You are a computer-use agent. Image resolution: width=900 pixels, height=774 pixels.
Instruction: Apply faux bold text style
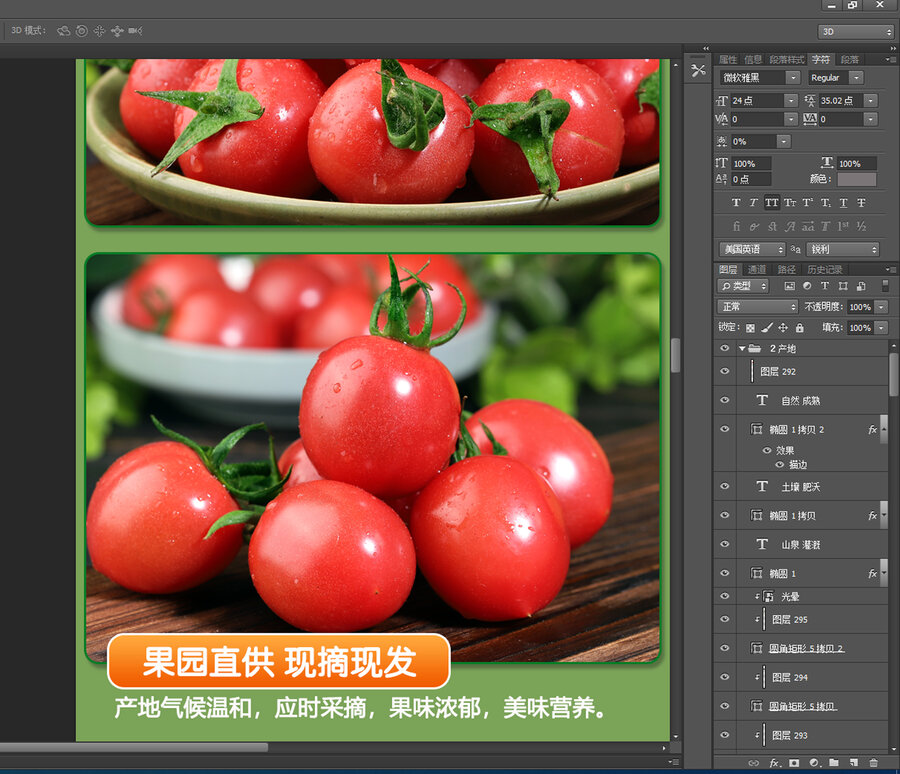tap(736, 203)
